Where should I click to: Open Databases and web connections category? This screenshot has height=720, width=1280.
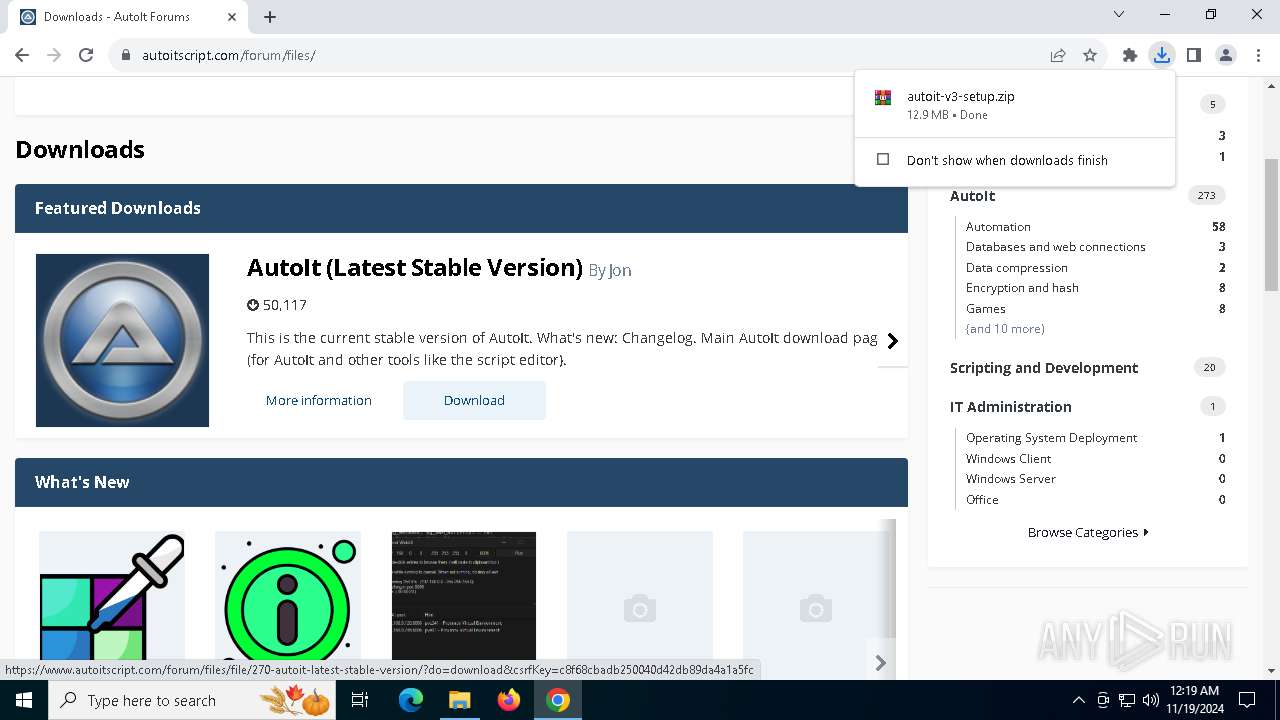click(1056, 247)
